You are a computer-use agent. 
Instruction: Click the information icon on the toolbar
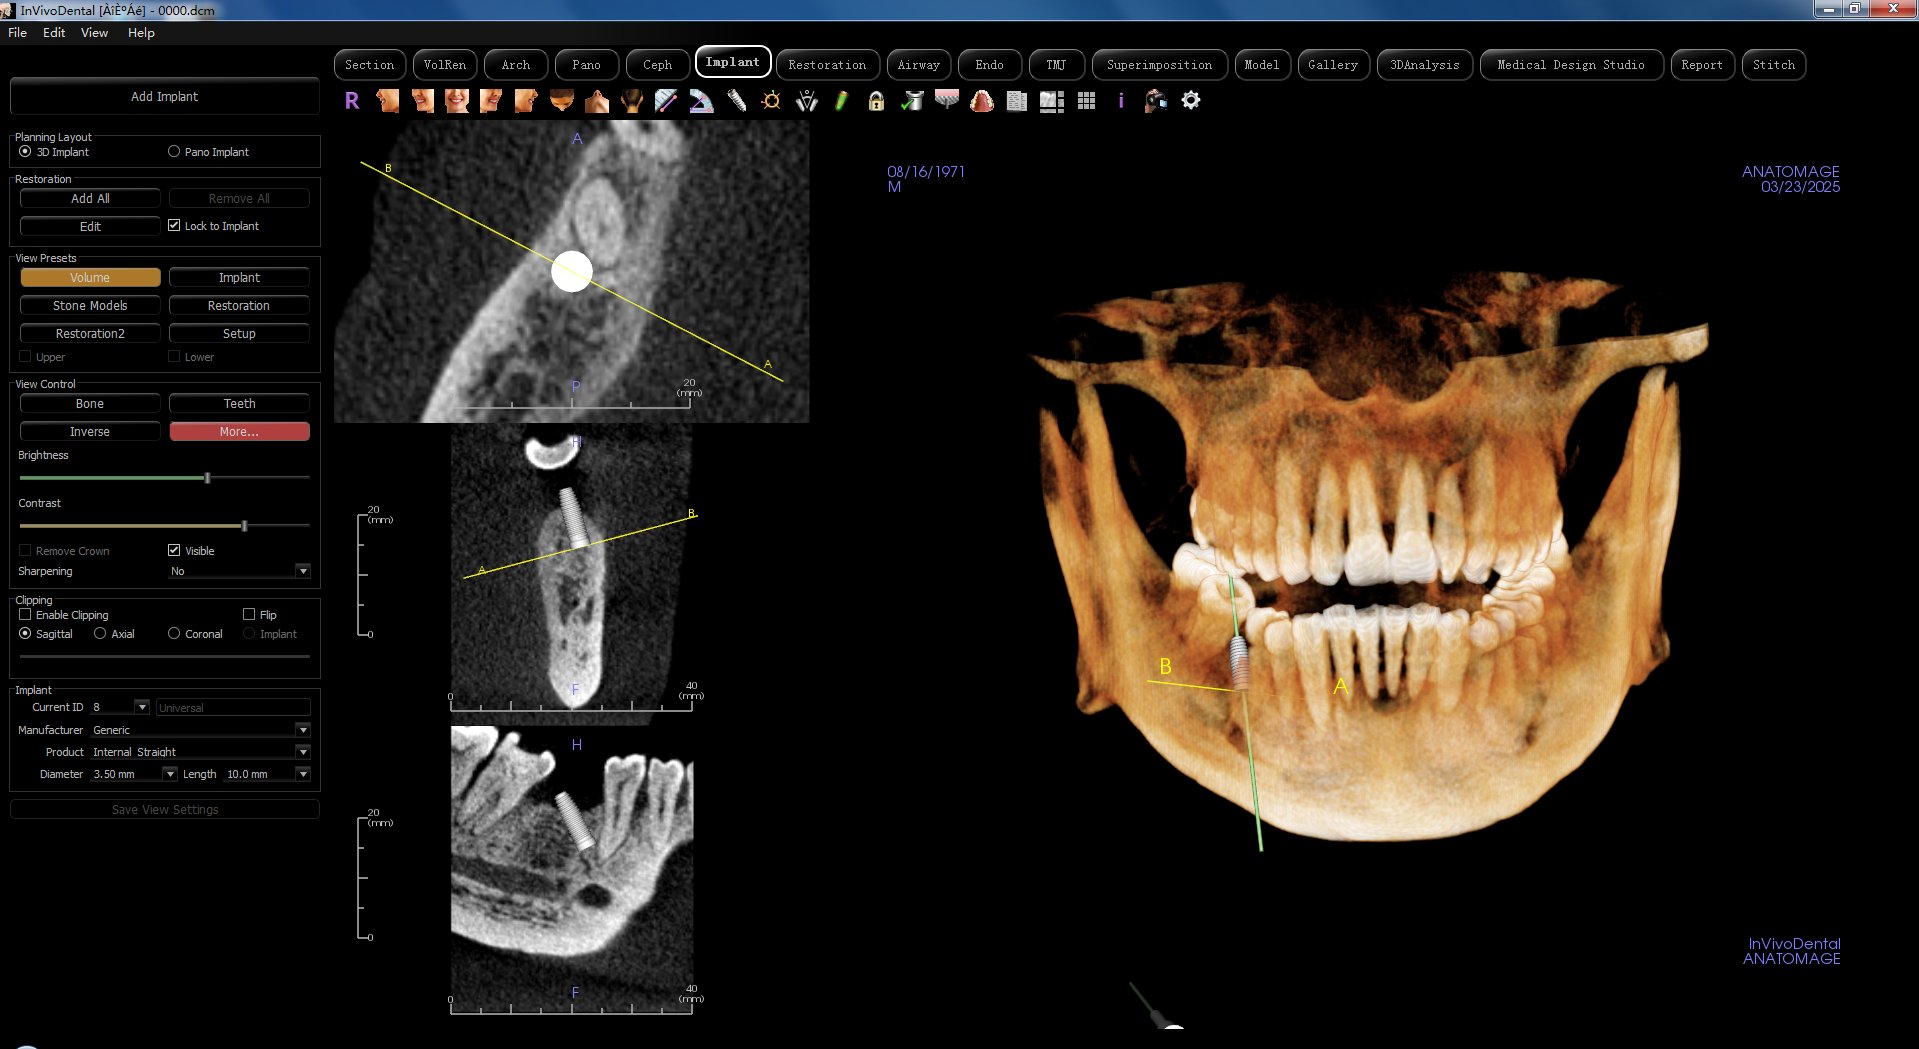tap(1120, 101)
